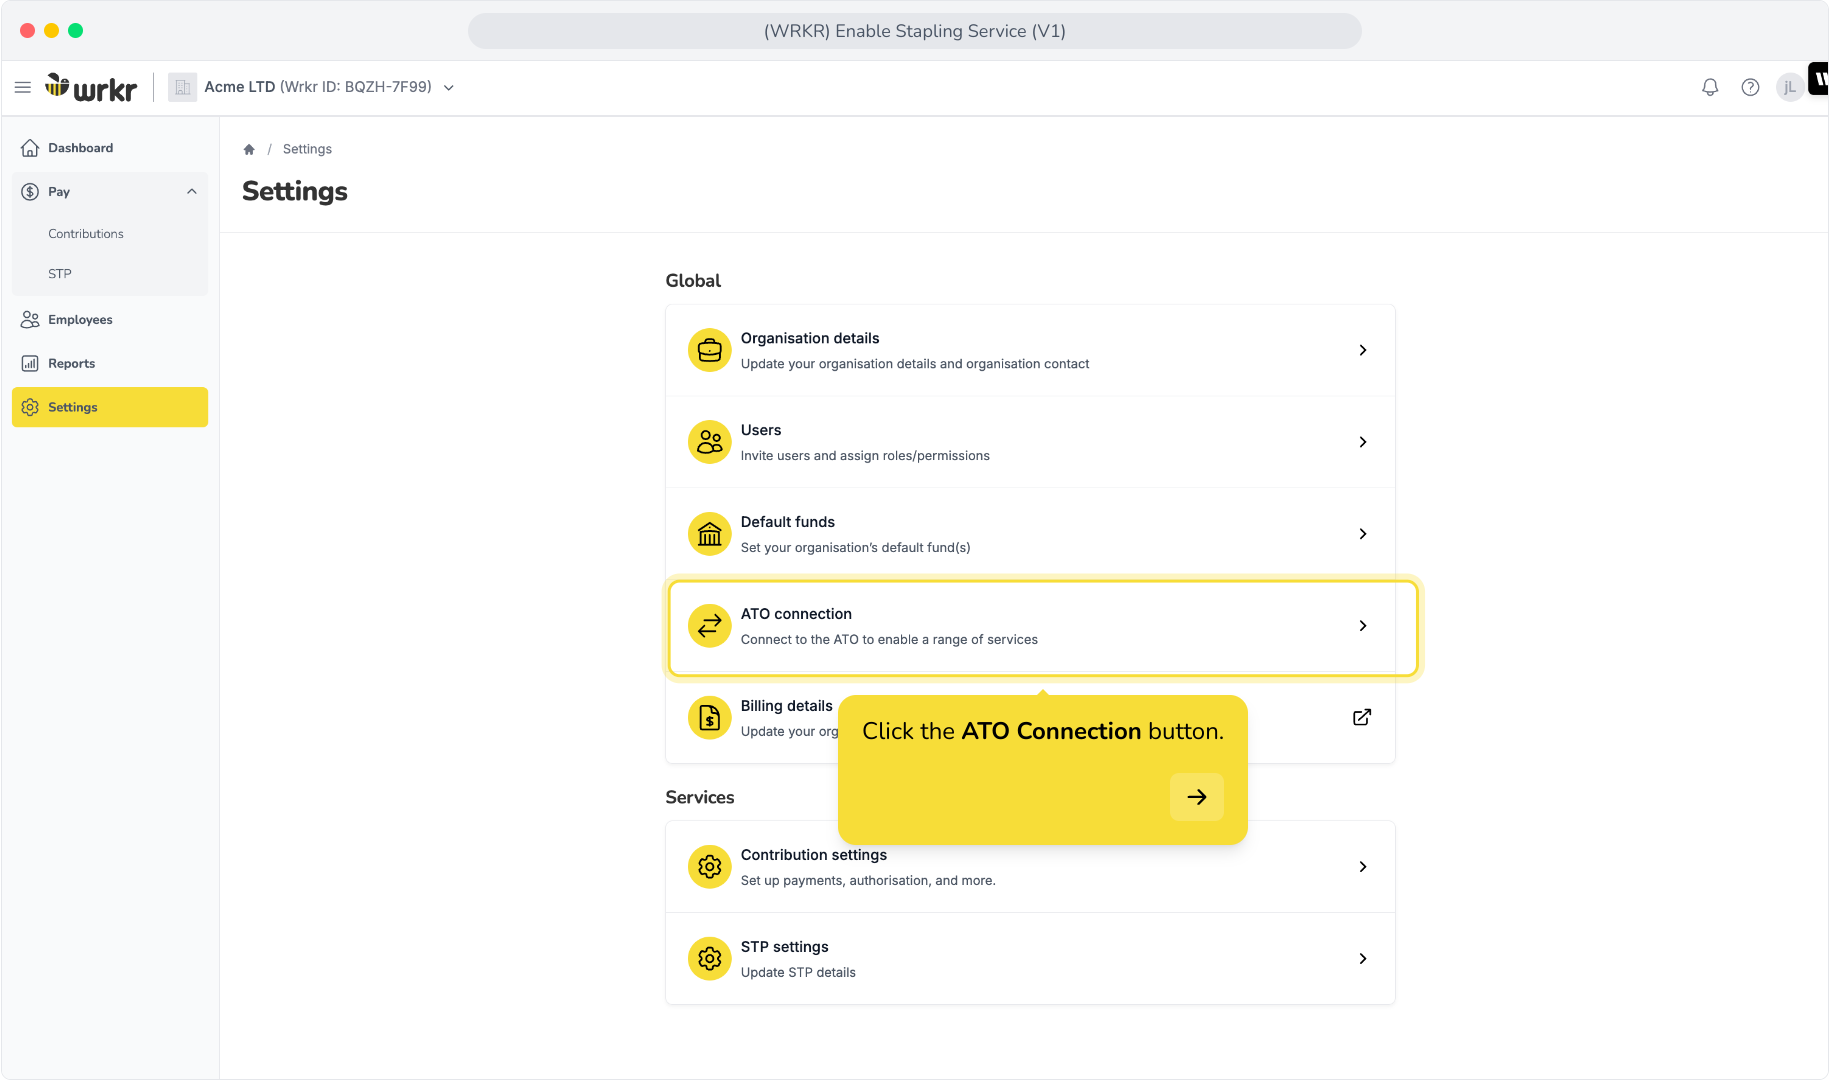Screen dimensions: 1830x1080
Task: Click the Default funds bank icon
Action: coord(709,534)
